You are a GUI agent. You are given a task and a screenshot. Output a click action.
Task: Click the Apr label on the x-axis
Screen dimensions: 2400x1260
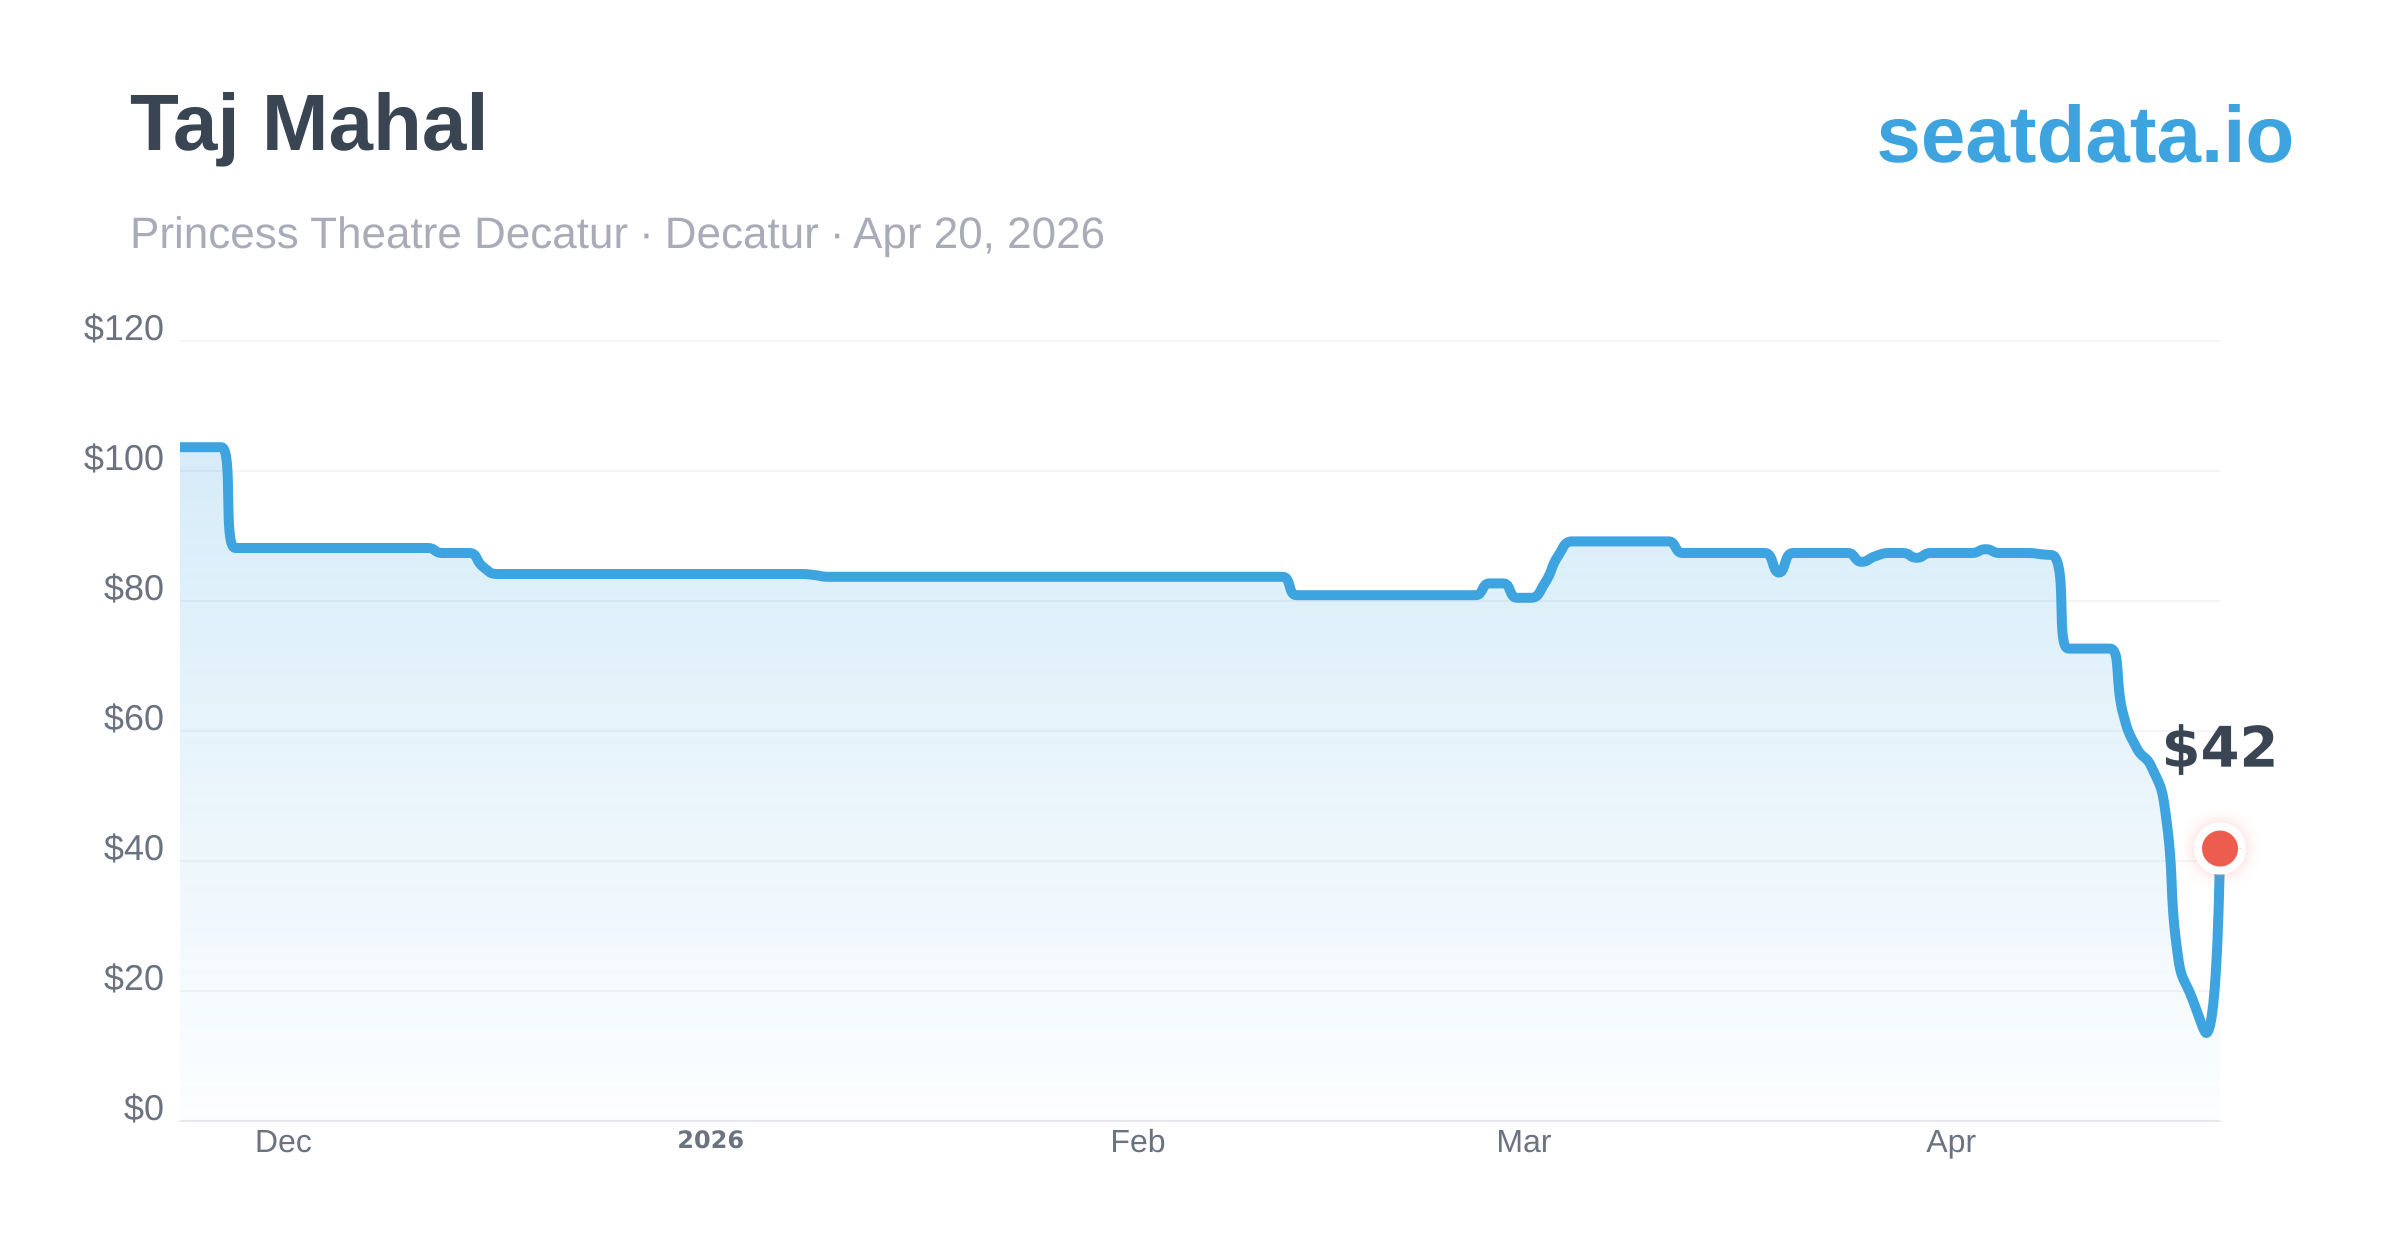(x=1950, y=1142)
